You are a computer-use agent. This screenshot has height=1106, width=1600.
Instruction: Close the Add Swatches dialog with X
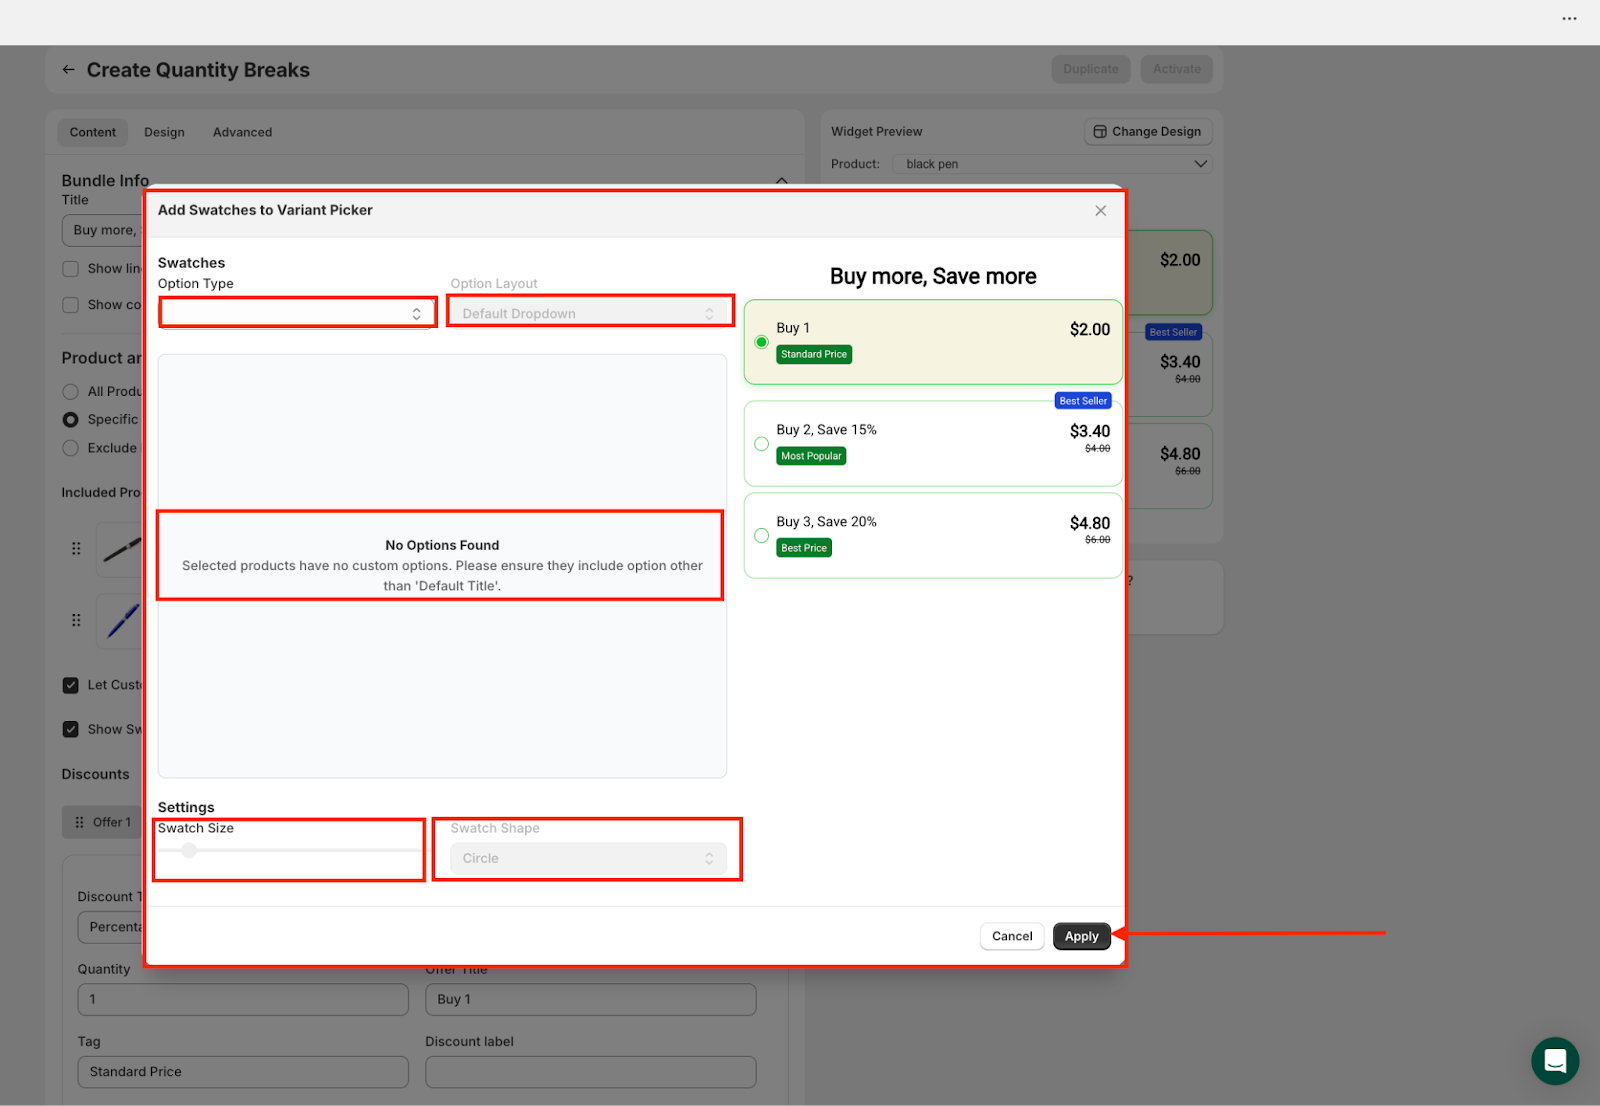[1100, 211]
